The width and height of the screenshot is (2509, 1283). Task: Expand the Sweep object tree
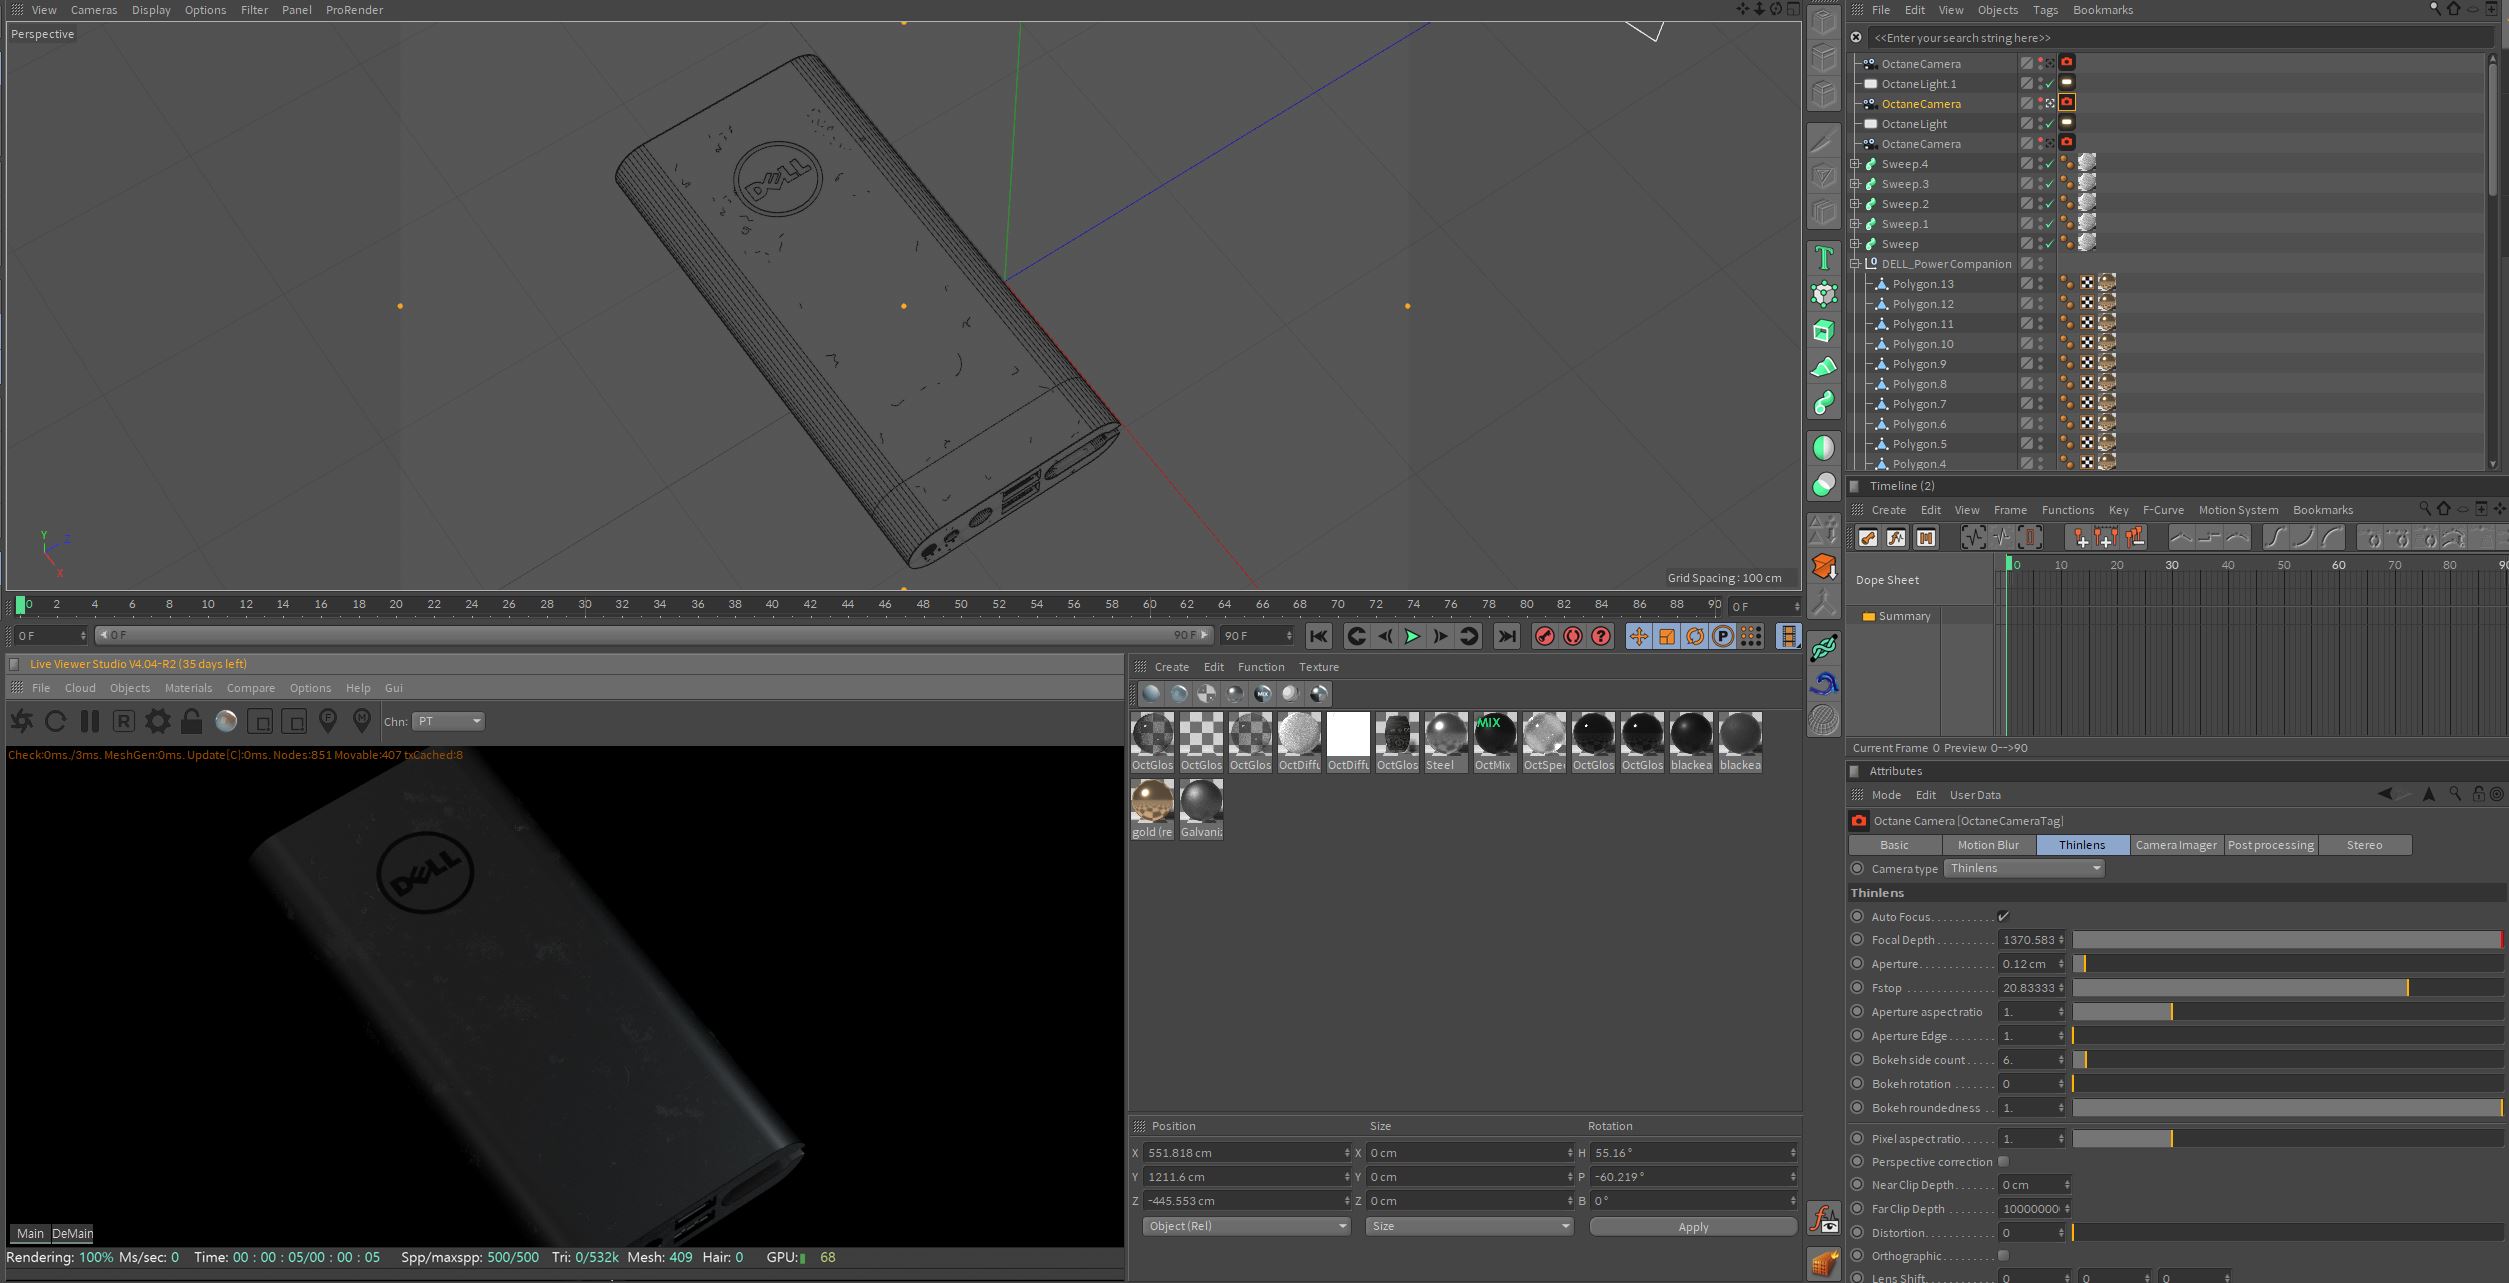point(1855,244)
